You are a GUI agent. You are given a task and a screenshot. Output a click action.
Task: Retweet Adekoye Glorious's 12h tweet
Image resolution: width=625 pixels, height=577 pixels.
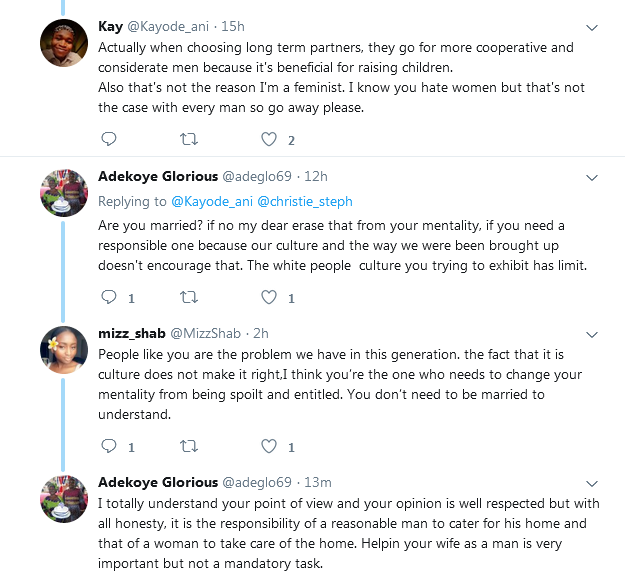point(189,297)
